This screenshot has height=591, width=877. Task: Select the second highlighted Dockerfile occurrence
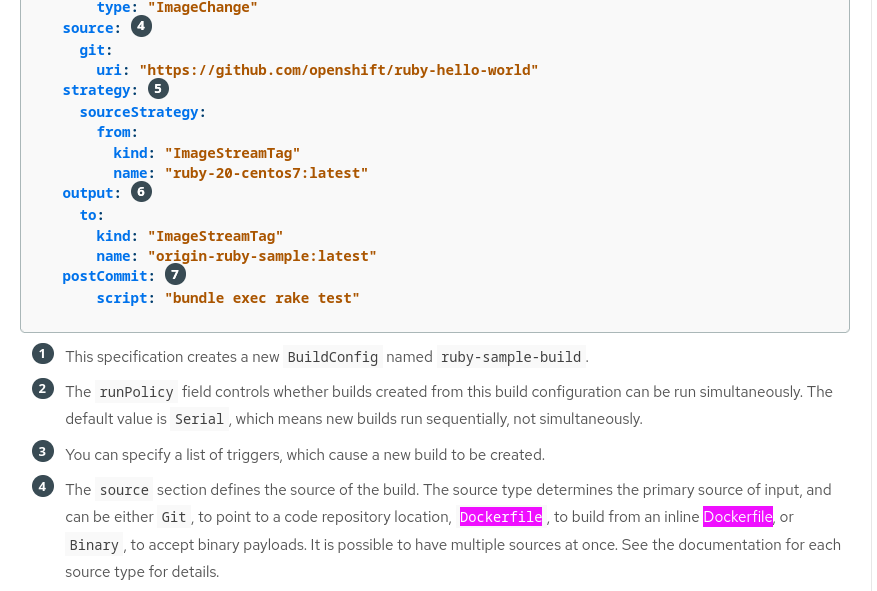coord(737,517)
